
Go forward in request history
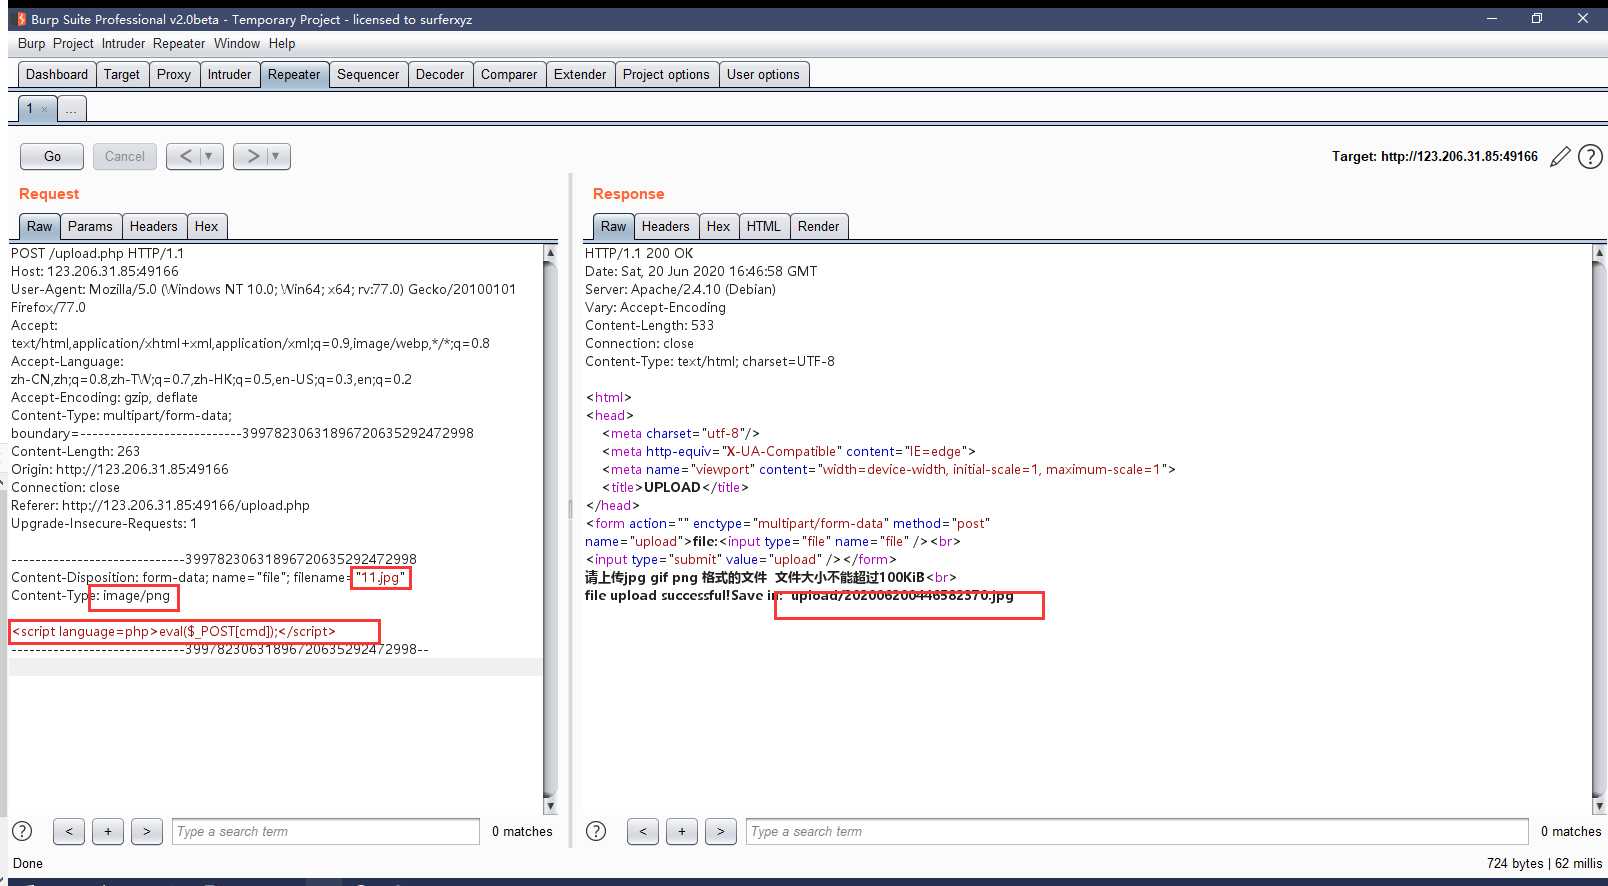point(253,156)
